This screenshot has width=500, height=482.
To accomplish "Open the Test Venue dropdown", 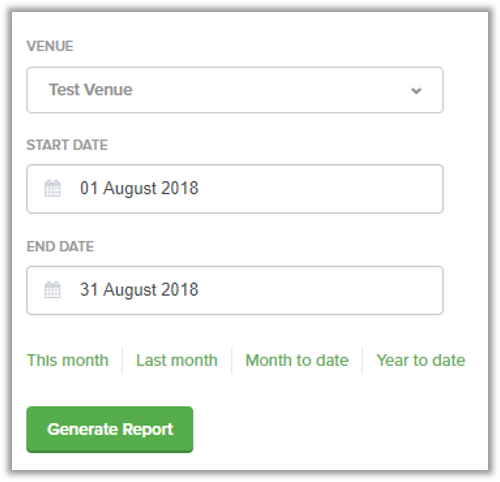I will (235, 90).
